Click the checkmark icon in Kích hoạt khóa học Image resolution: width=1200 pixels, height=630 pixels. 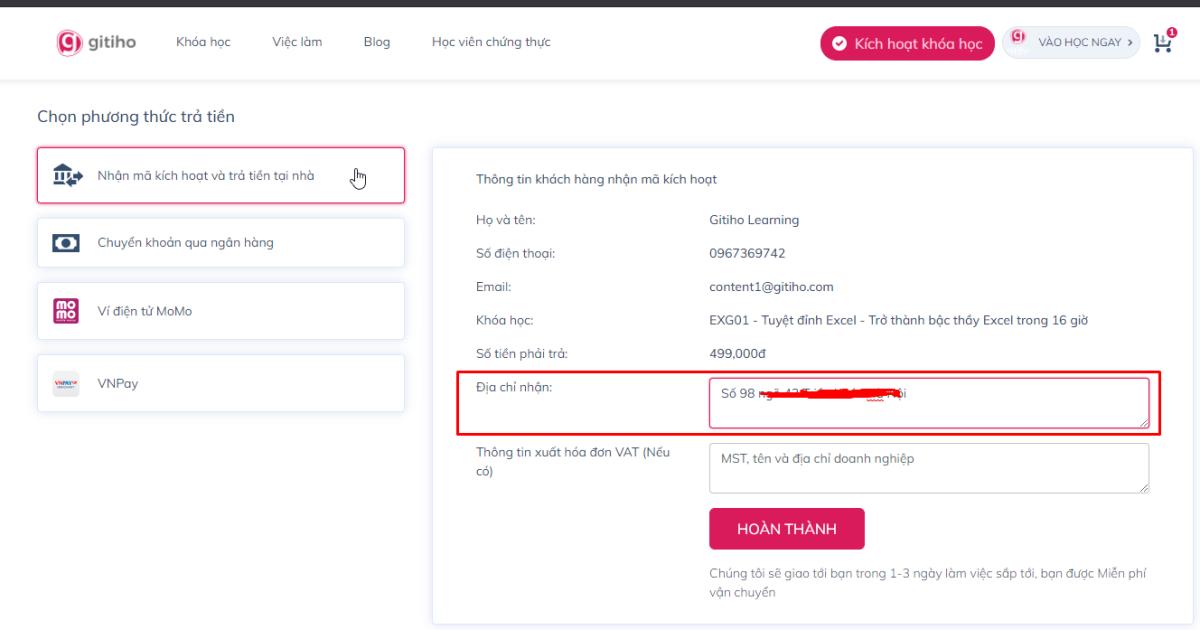point(837,43)
